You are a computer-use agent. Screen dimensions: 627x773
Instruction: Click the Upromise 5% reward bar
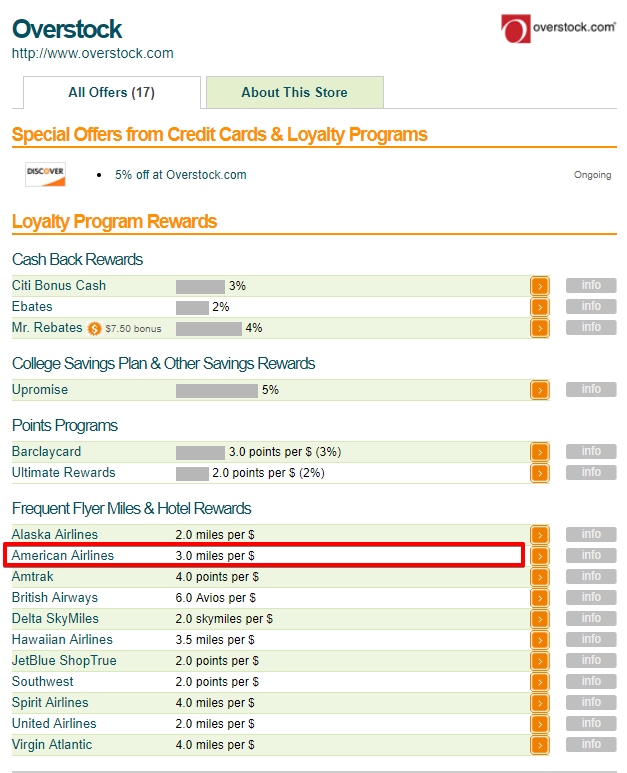click(217, 391)
